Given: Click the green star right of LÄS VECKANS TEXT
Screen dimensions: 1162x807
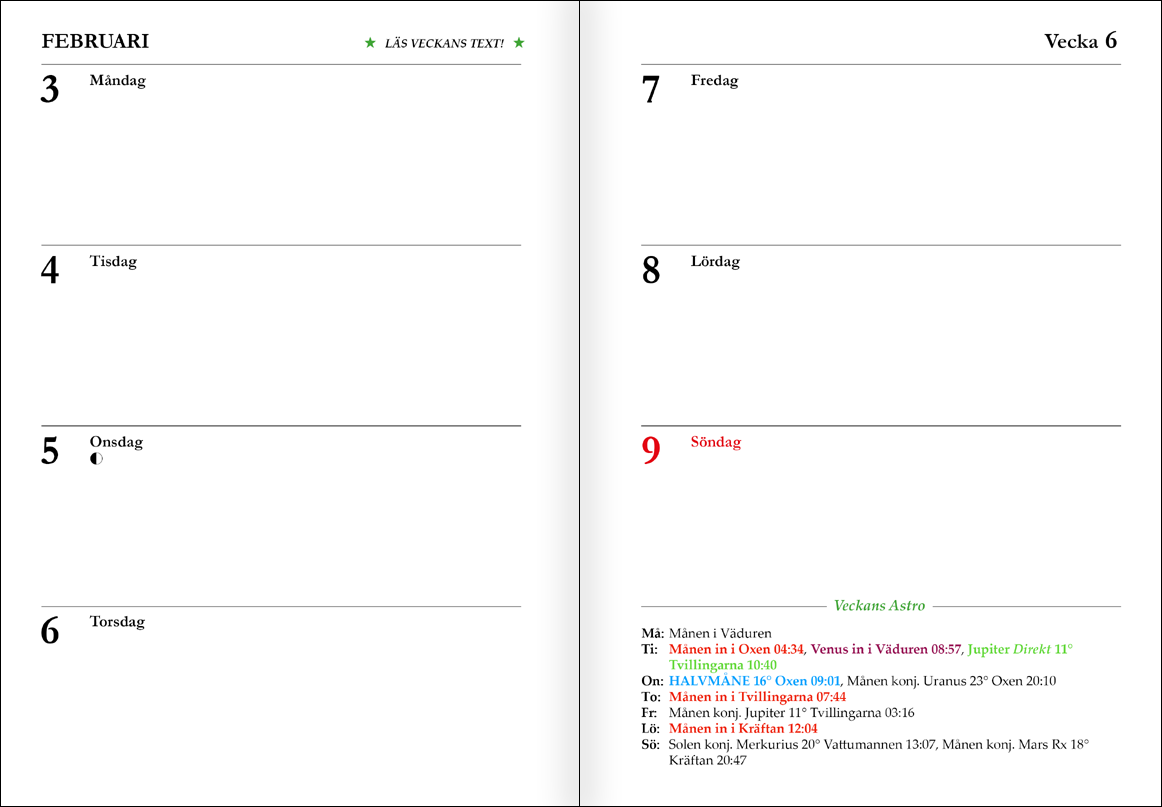Looking at the screenshot, I should pyautogui.click(x=518, y=43).
